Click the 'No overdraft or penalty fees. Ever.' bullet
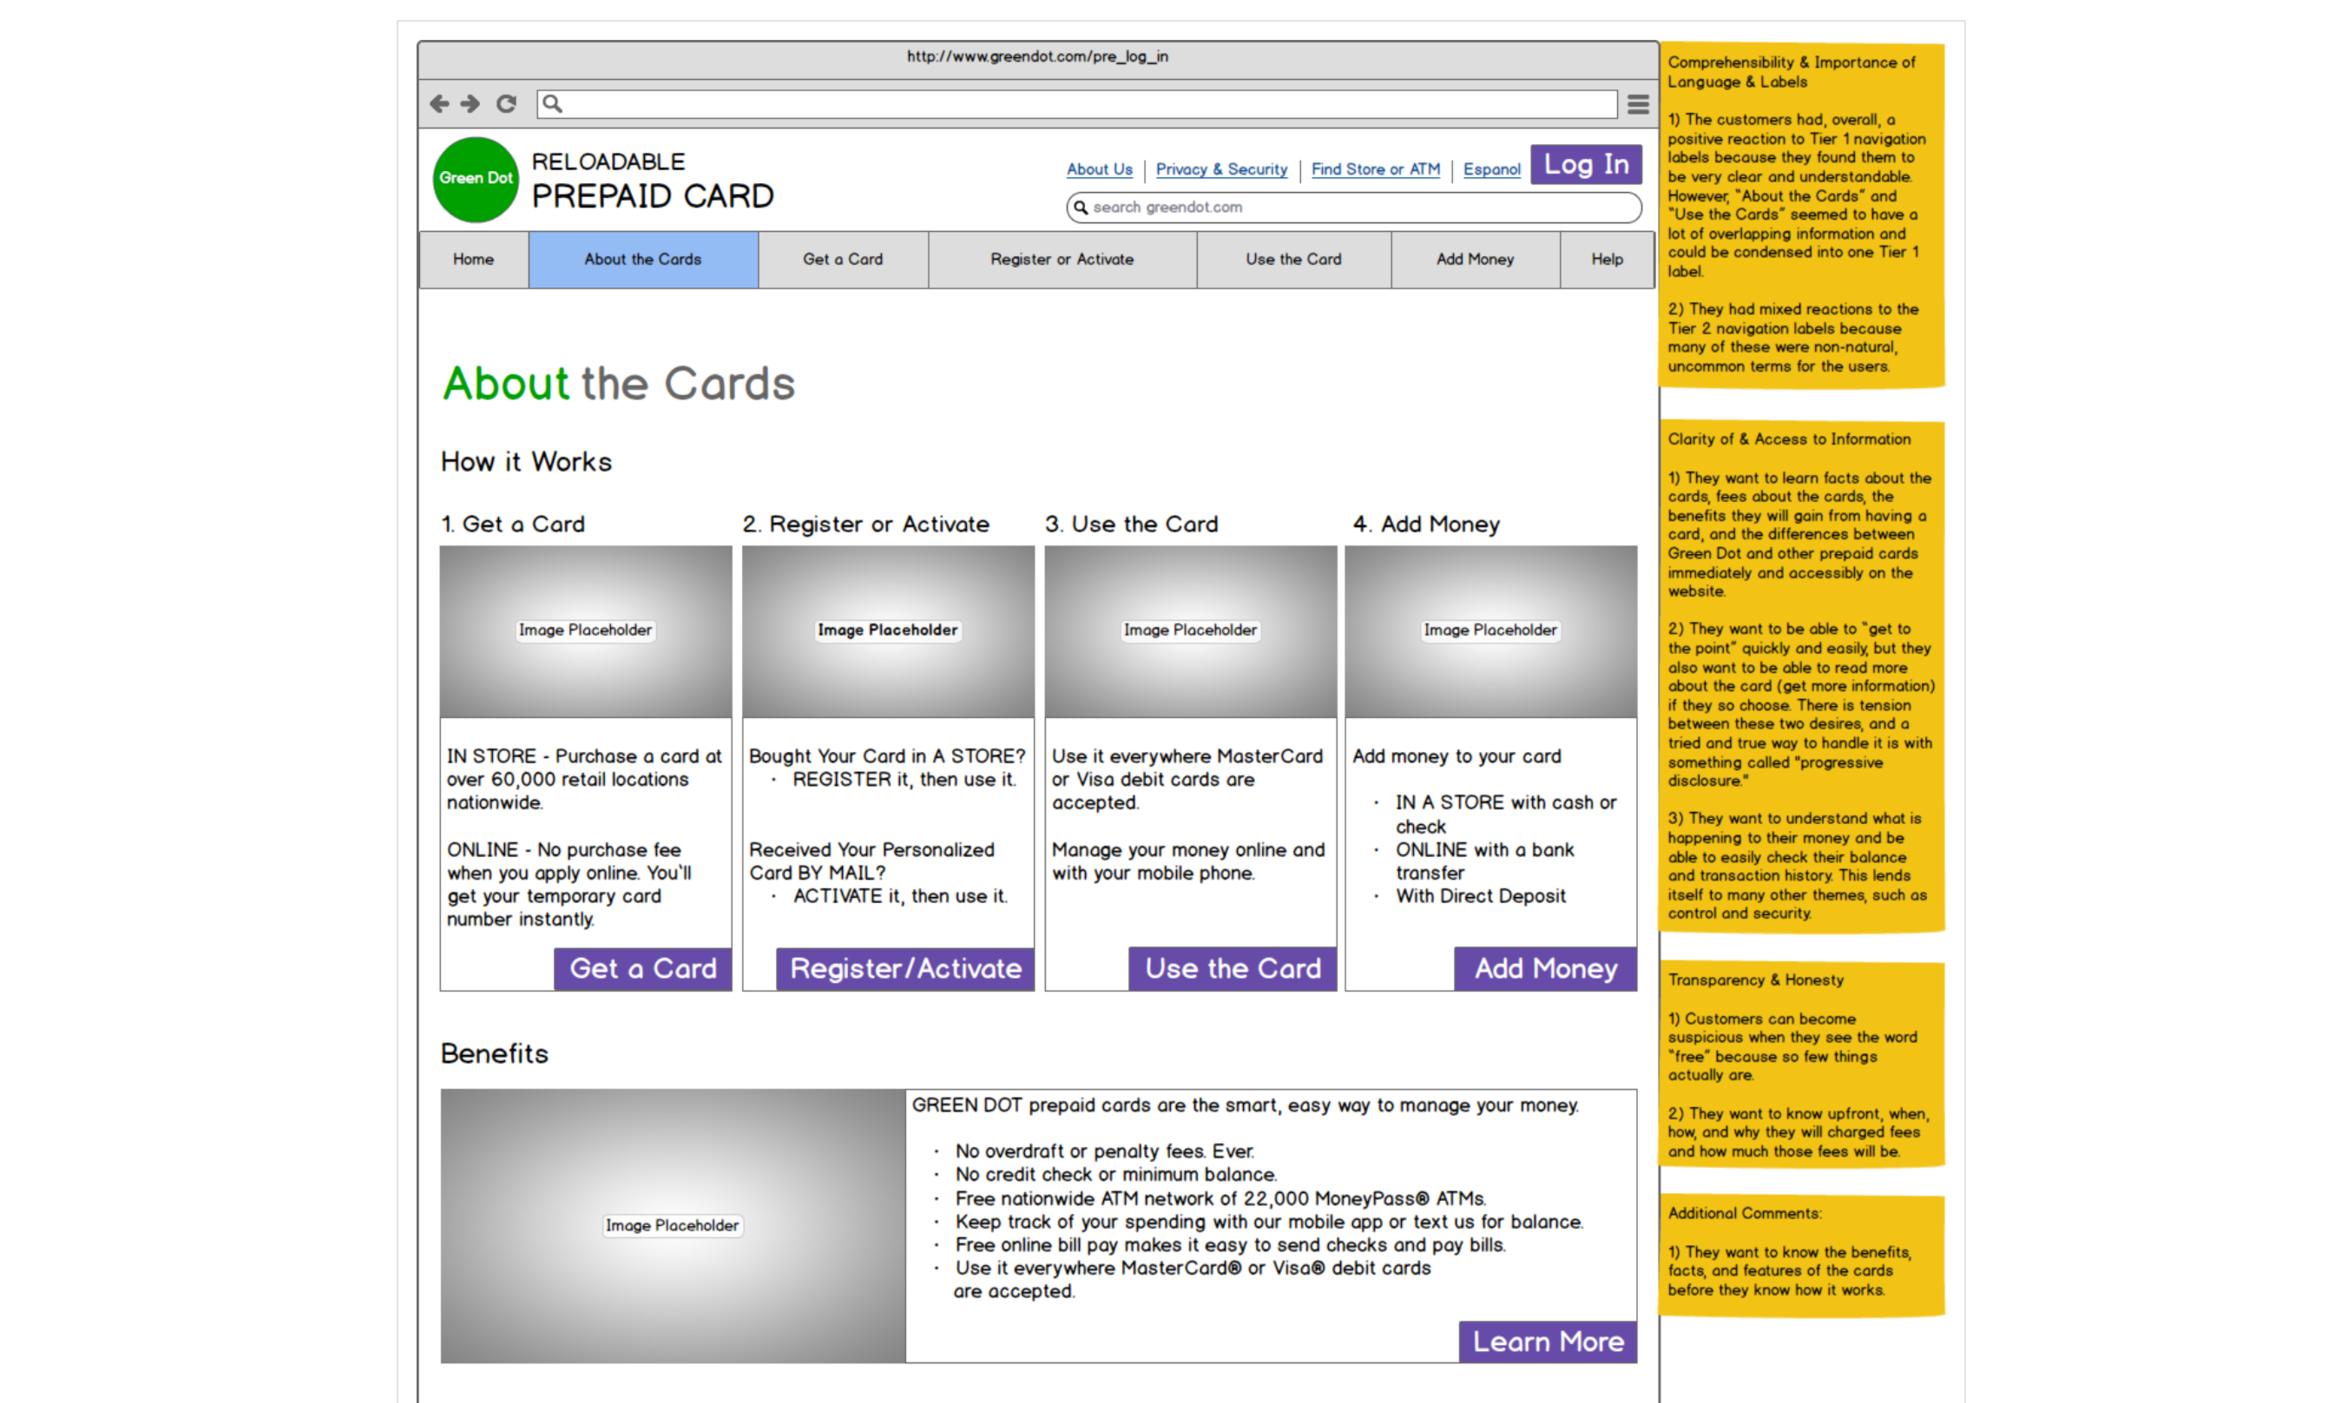Screen dimensions: 2338x1403 1104,1151
